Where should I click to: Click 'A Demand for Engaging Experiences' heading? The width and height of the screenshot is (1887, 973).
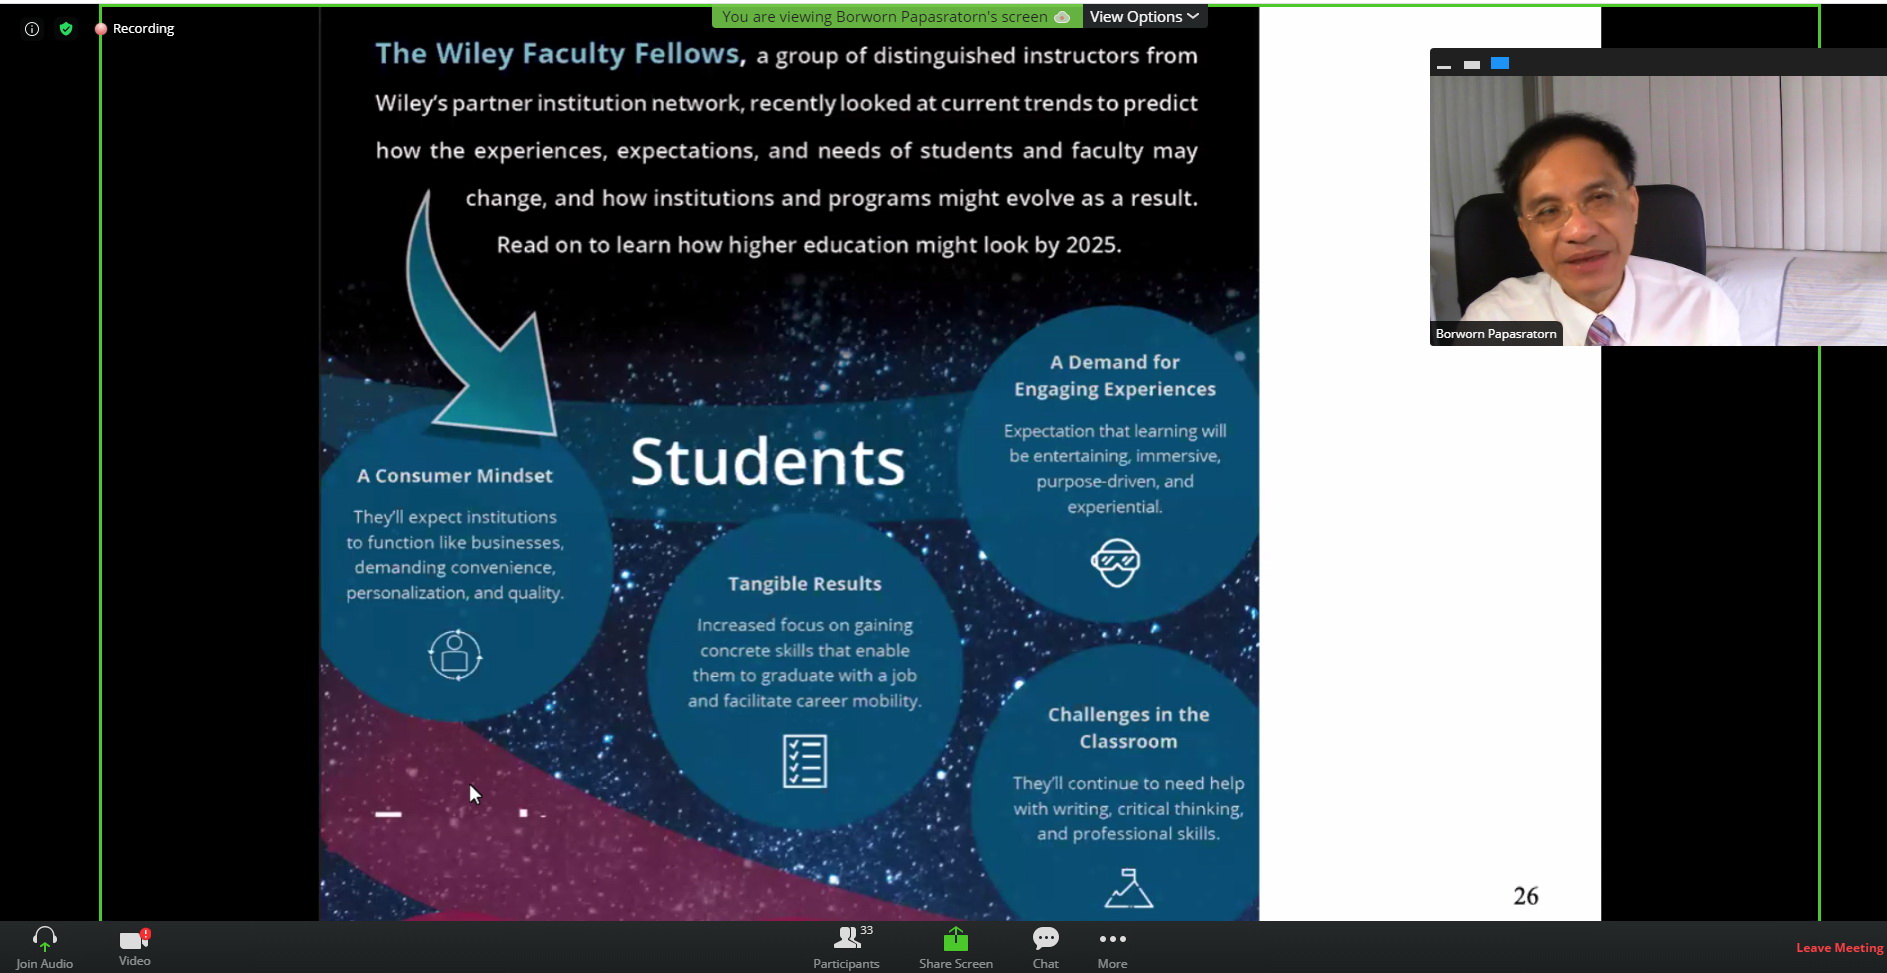coord(1115,375)
